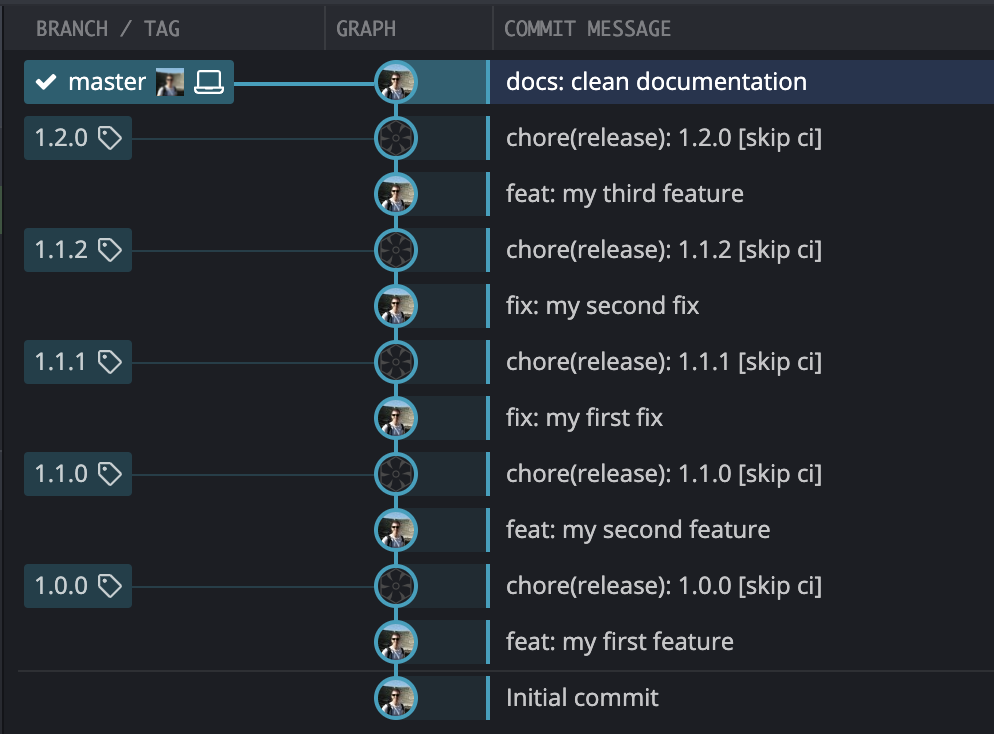
Task: Click the 1.1.0 tag icon
Action: coord(110,473)
